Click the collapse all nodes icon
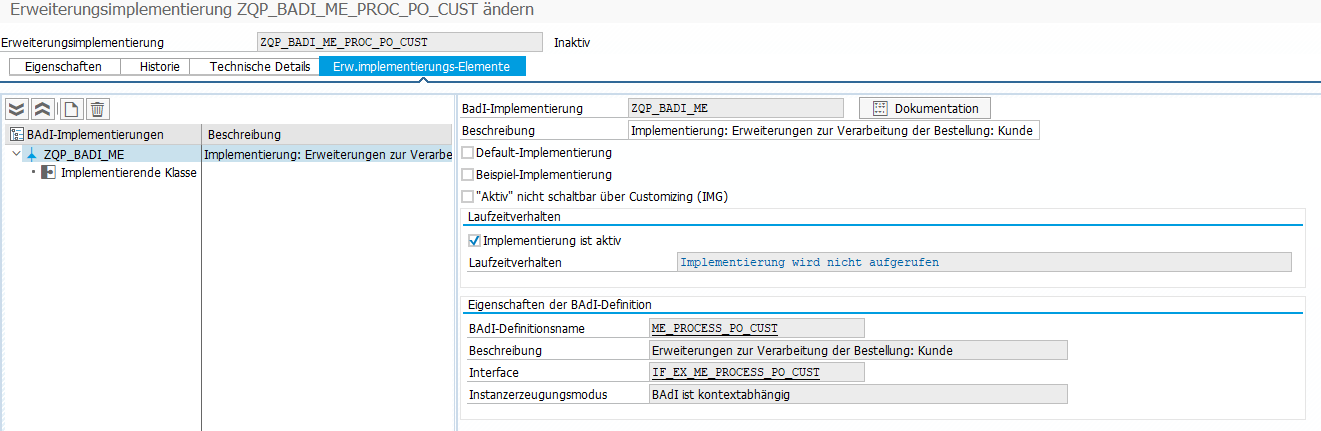The height and width of the screenshot is (431, 1321). click(42, 109)
